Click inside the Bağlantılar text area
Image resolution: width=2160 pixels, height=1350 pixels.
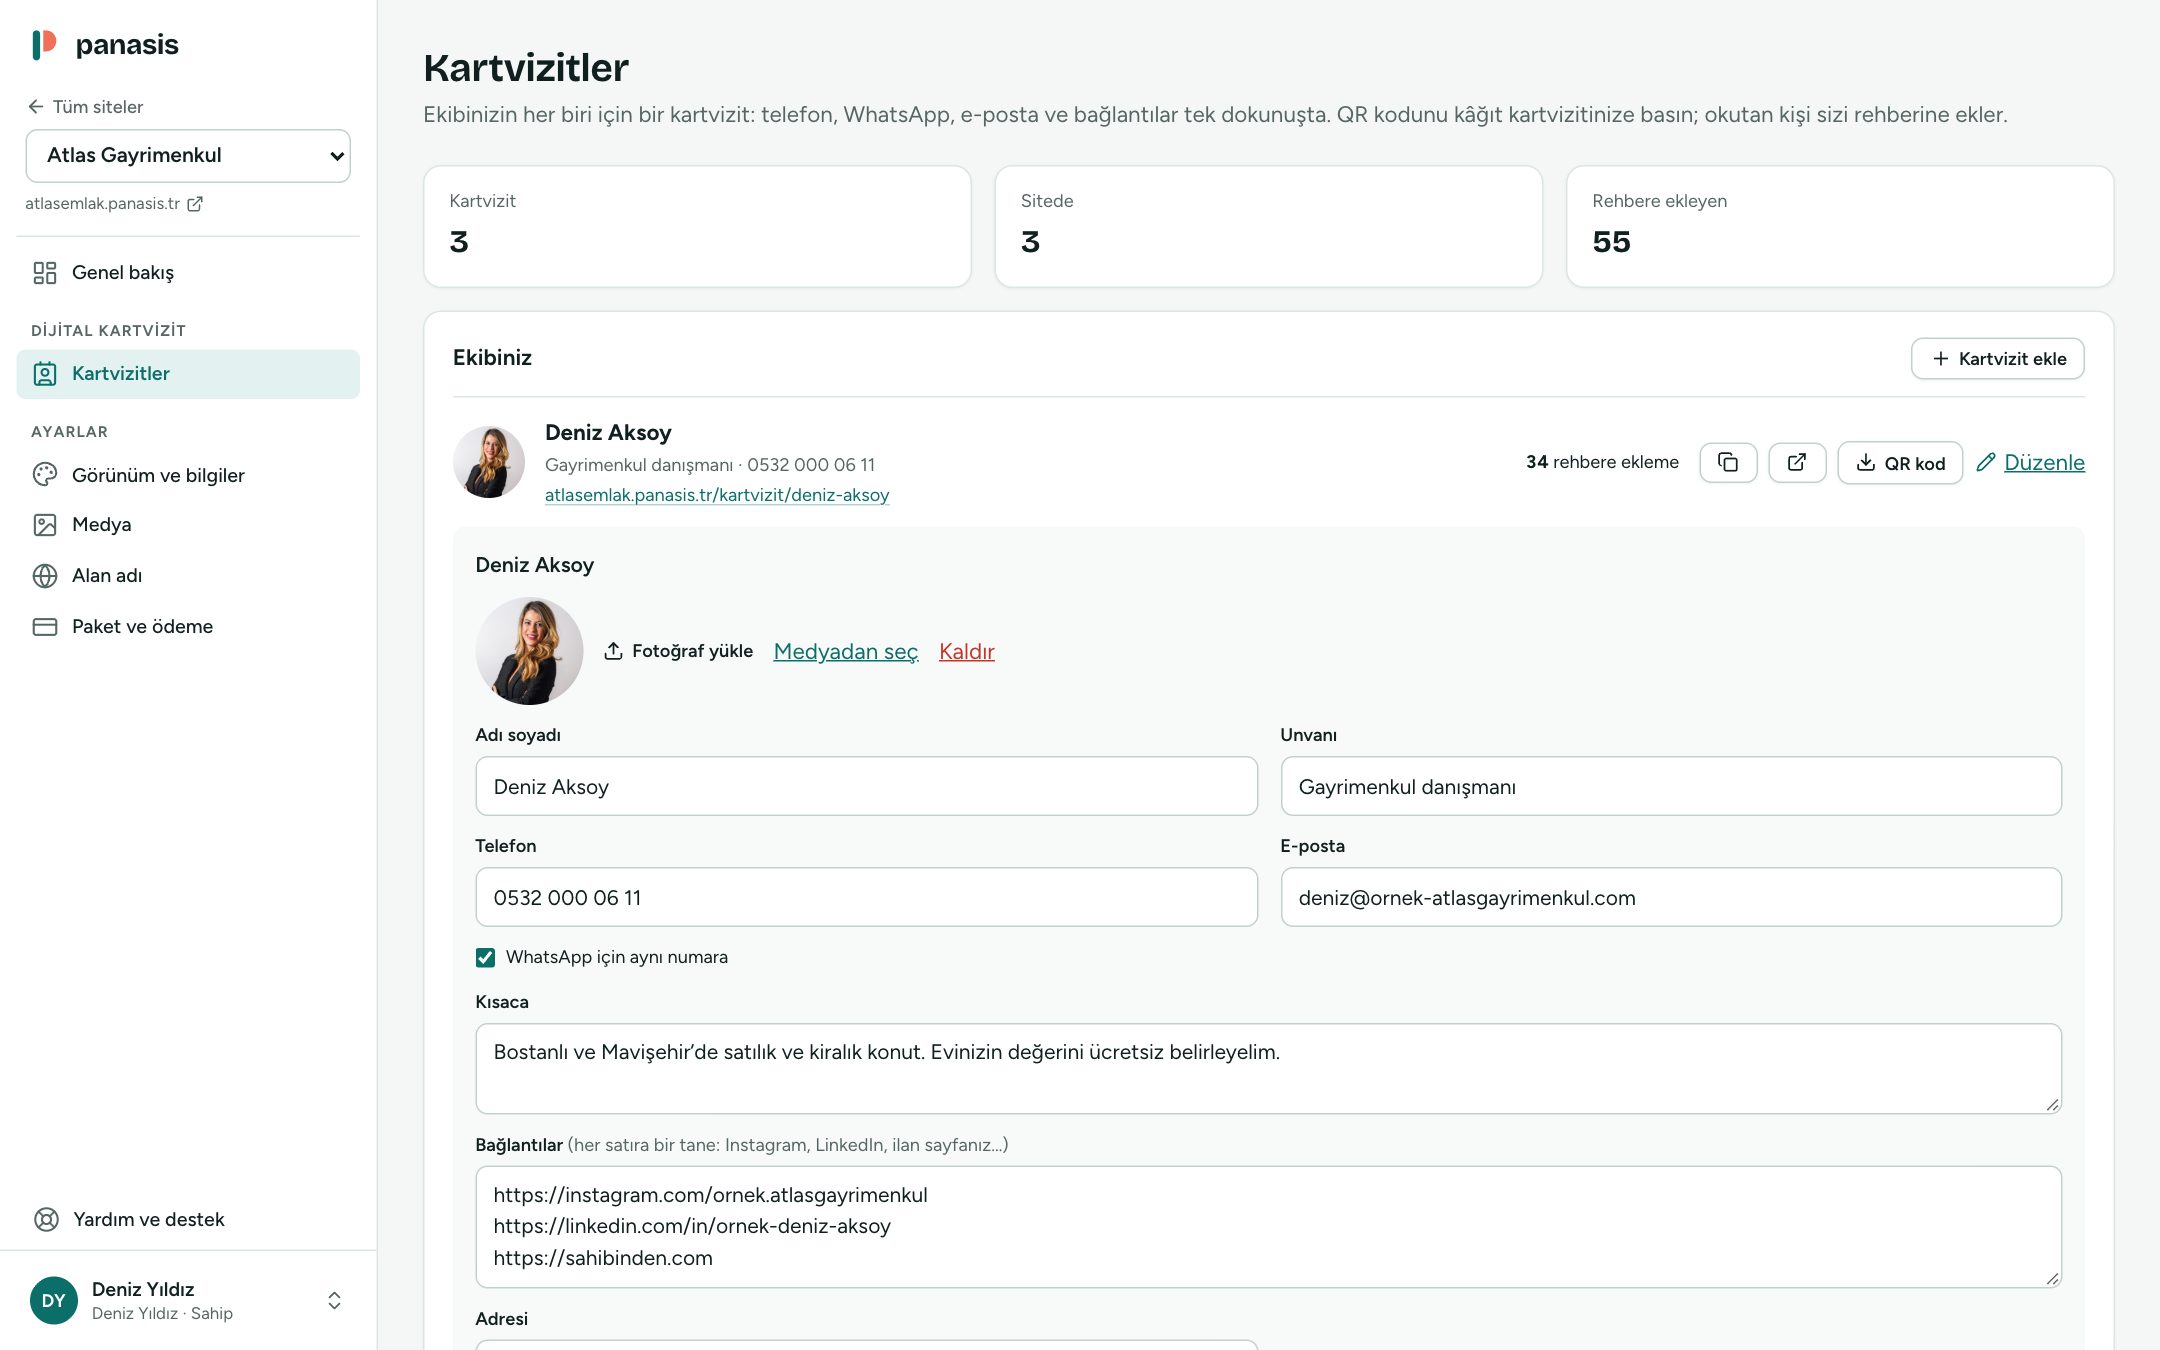[1268, 1227]
